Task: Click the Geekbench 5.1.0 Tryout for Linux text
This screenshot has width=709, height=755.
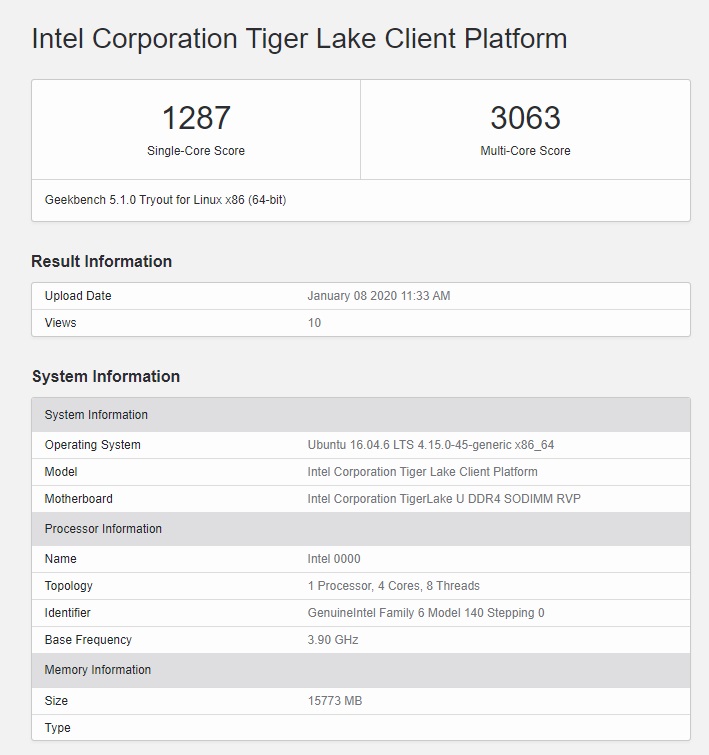Action: (x=165, y=200)
